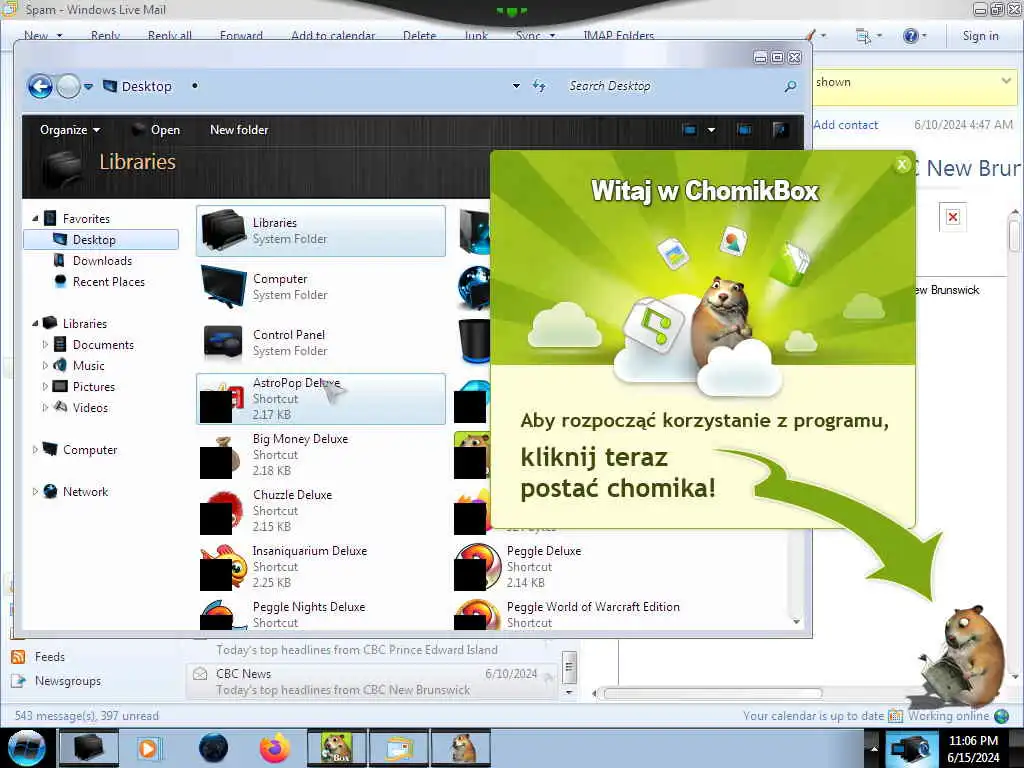Click IMAP Folders in Live Mail toolbar
The width and height of the screenshot is (1024, 768).
[x=618, y=35]
